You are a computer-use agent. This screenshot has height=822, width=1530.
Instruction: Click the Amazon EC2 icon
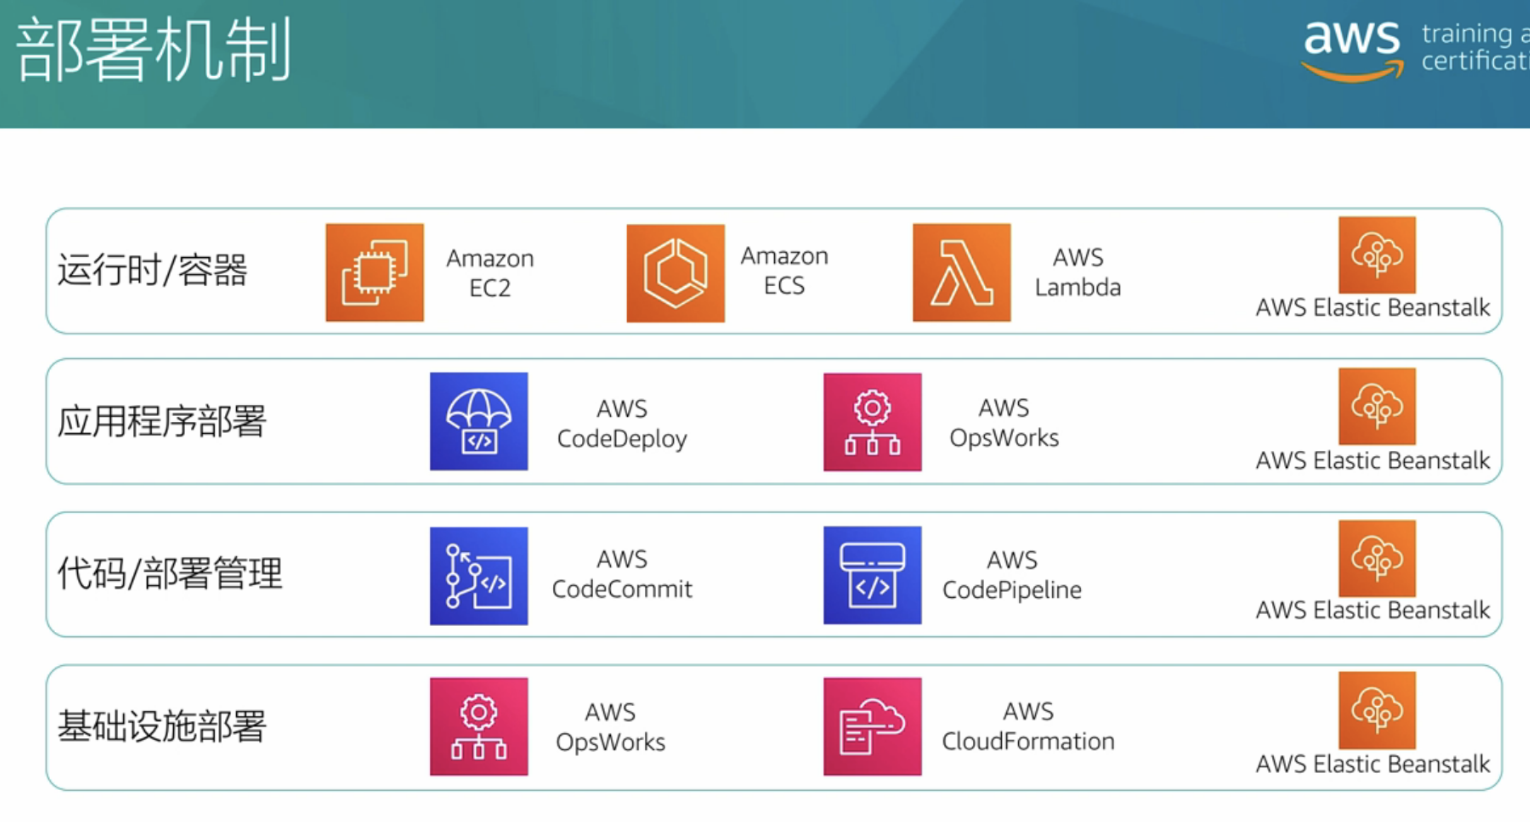[x=374, y=272]
